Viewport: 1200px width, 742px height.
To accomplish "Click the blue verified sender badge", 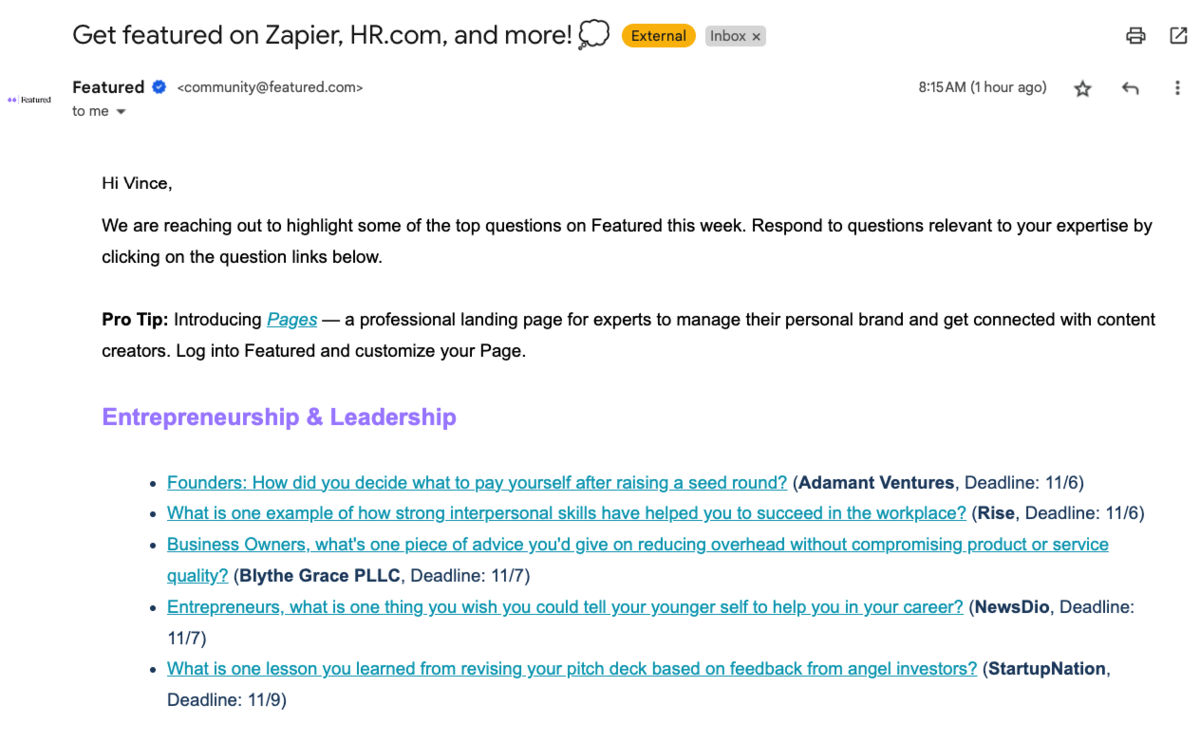I will coord(159,87).
